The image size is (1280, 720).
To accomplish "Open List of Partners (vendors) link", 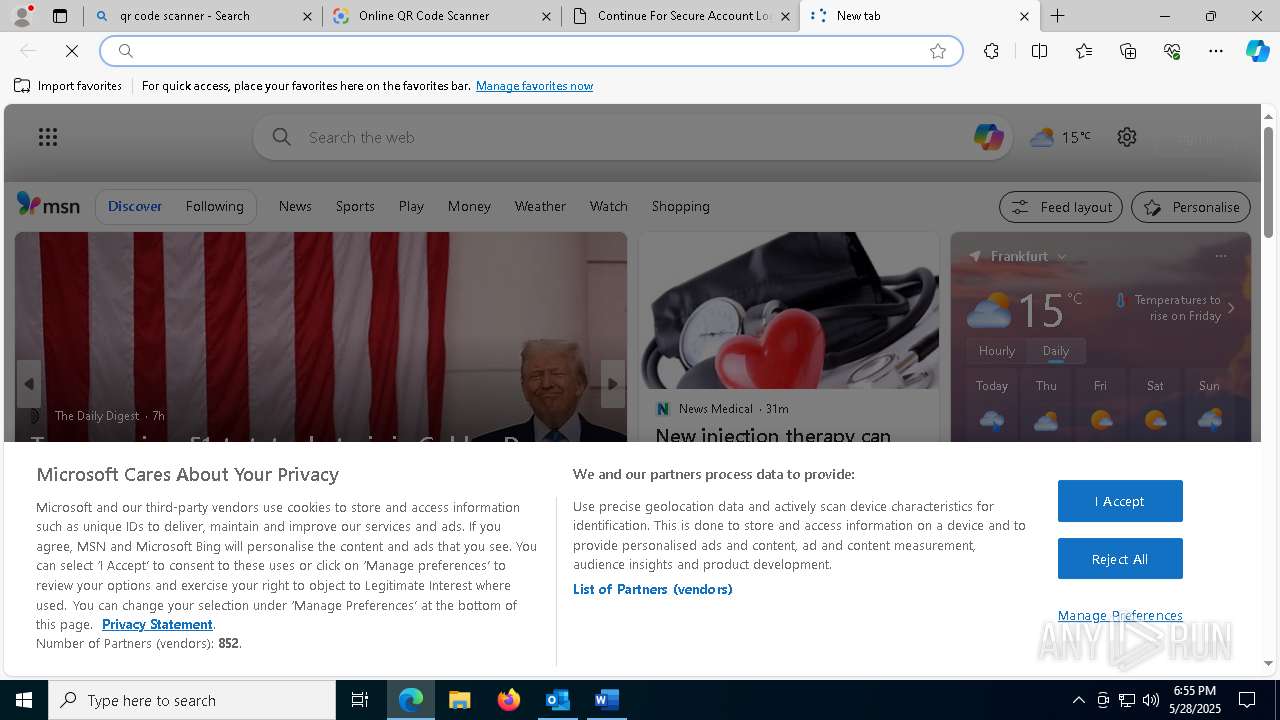I will point(653,589).
